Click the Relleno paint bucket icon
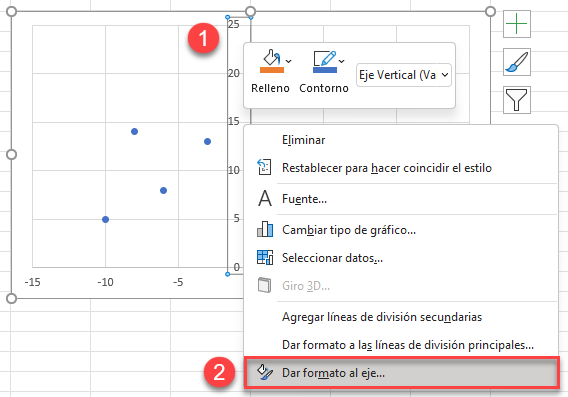Viewport: 568px width, 397px height. pyautogui.click(x=272, y=57)
